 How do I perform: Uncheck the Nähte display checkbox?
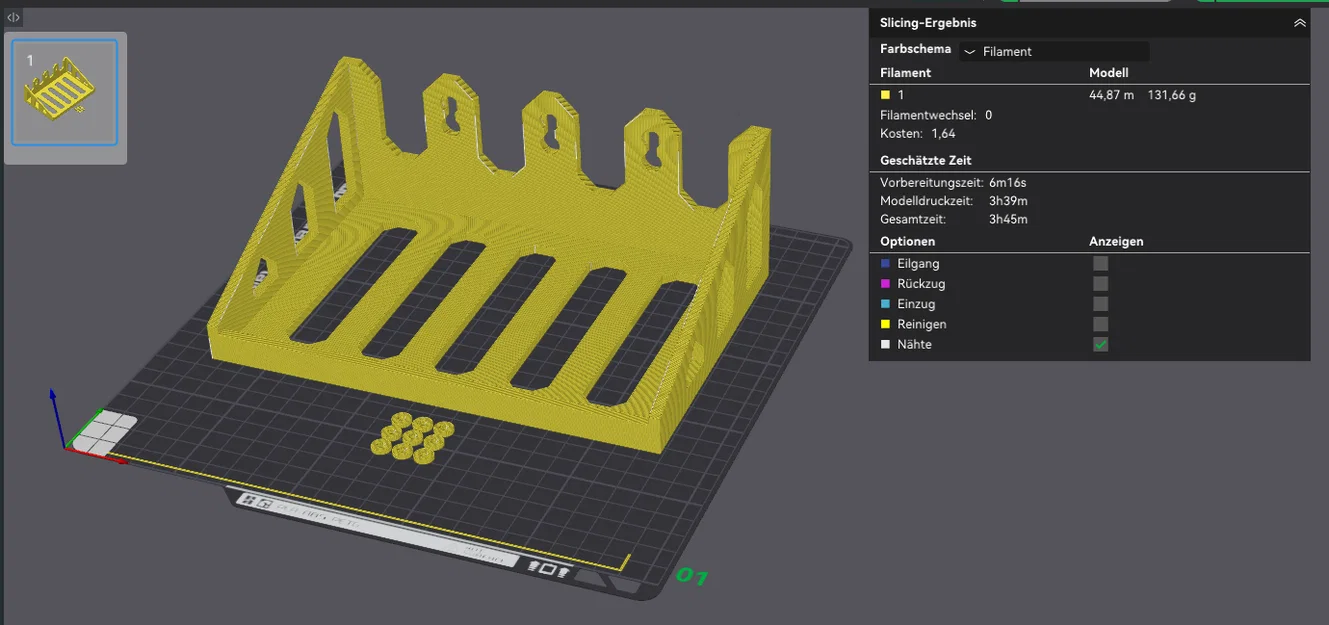coord(1101,344)
